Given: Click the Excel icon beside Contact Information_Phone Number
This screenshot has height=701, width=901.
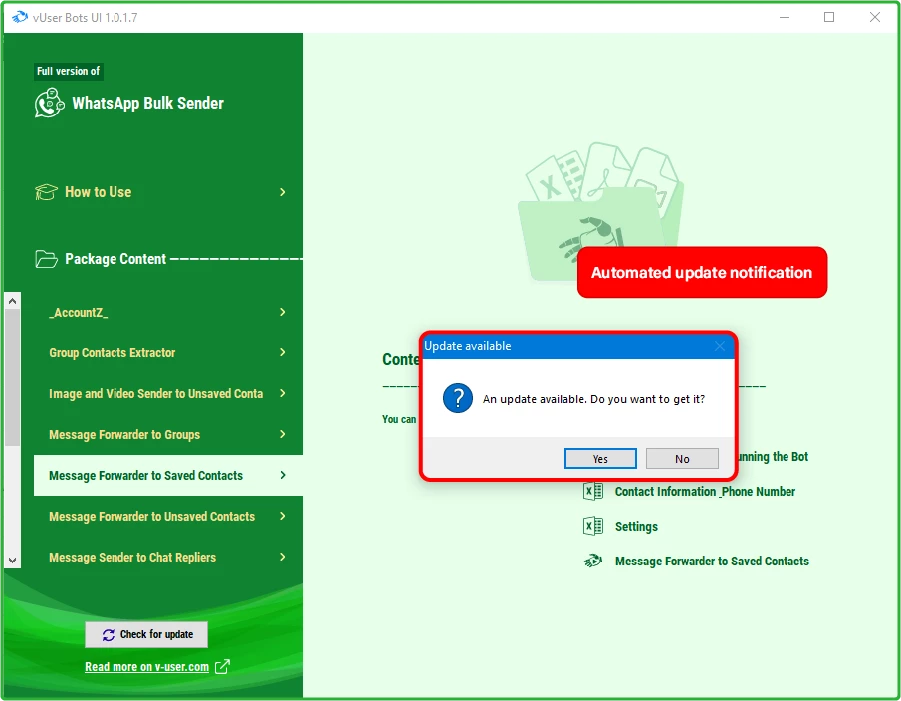Looking at the screenshot, I should coord(592,491).
